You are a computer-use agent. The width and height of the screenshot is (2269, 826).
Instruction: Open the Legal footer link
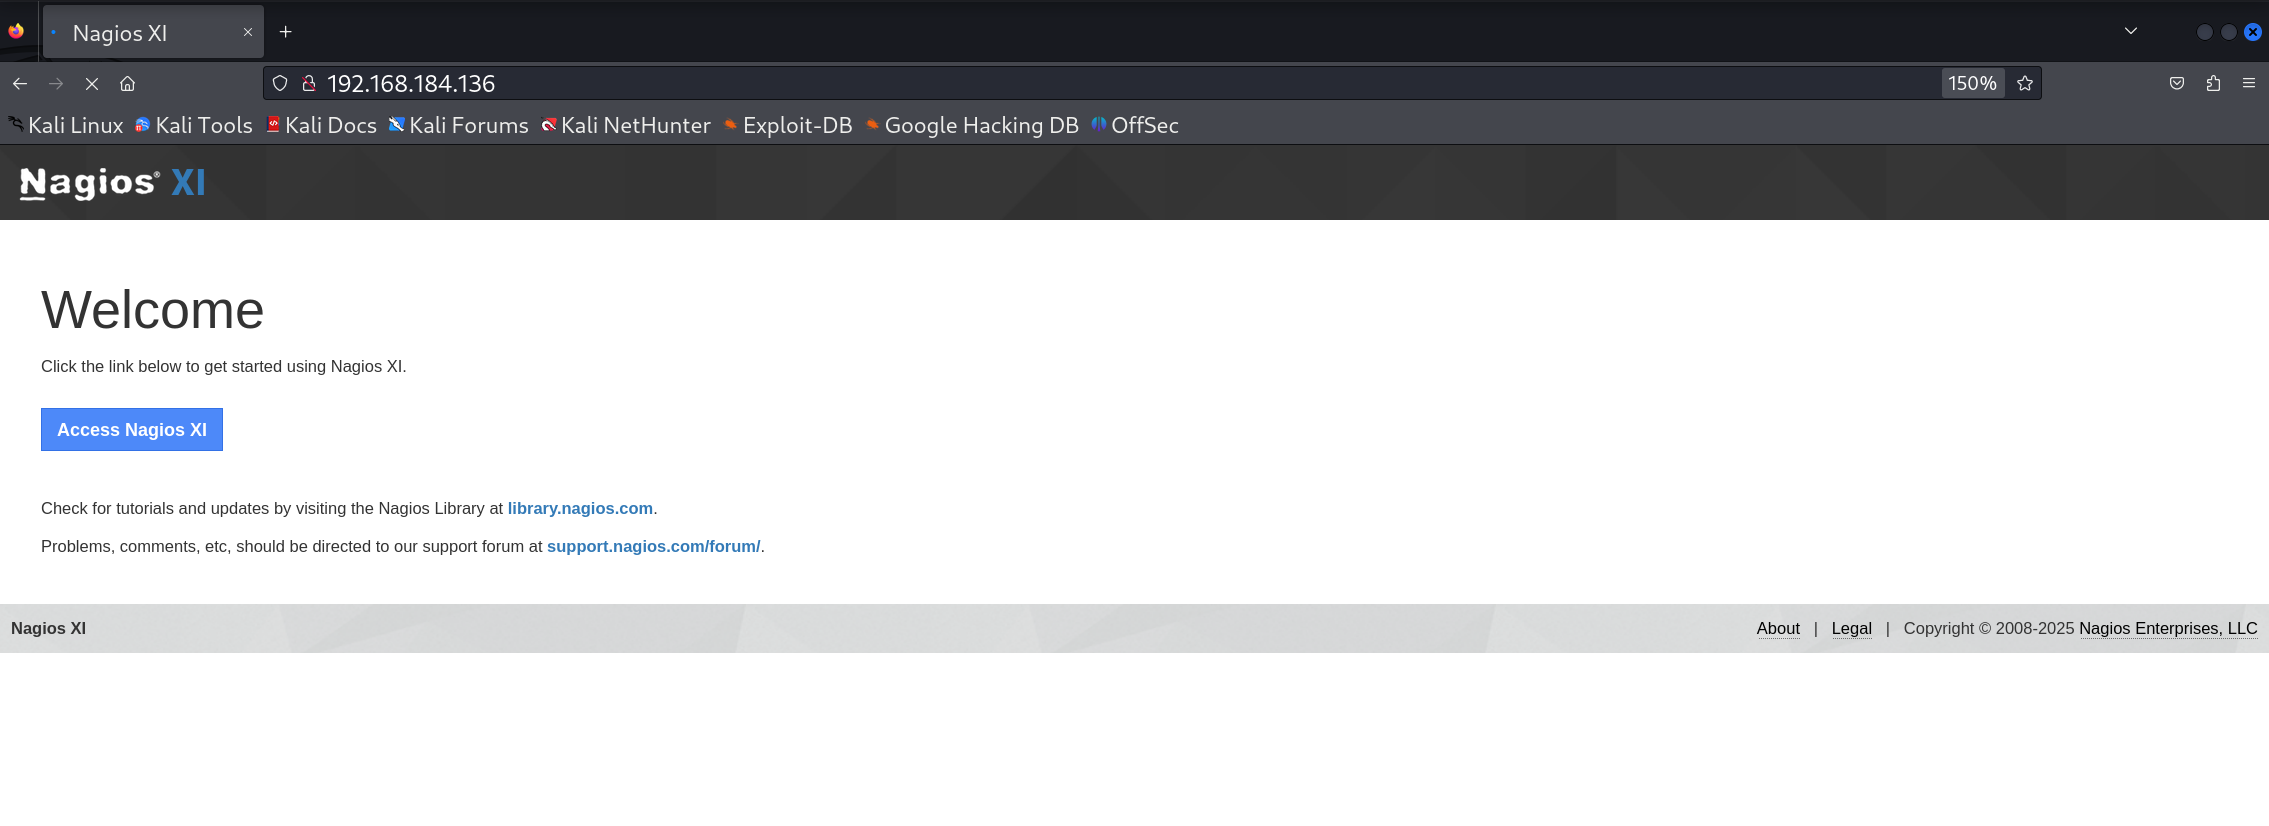coord(1851,628)
